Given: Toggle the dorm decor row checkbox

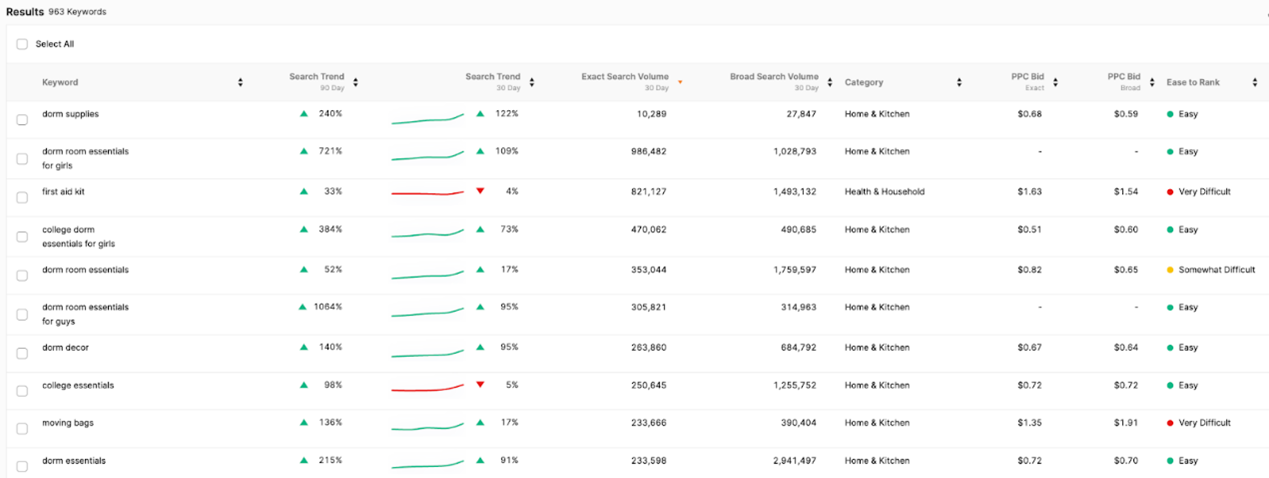Looking at the screenshot, I should 22,354.
